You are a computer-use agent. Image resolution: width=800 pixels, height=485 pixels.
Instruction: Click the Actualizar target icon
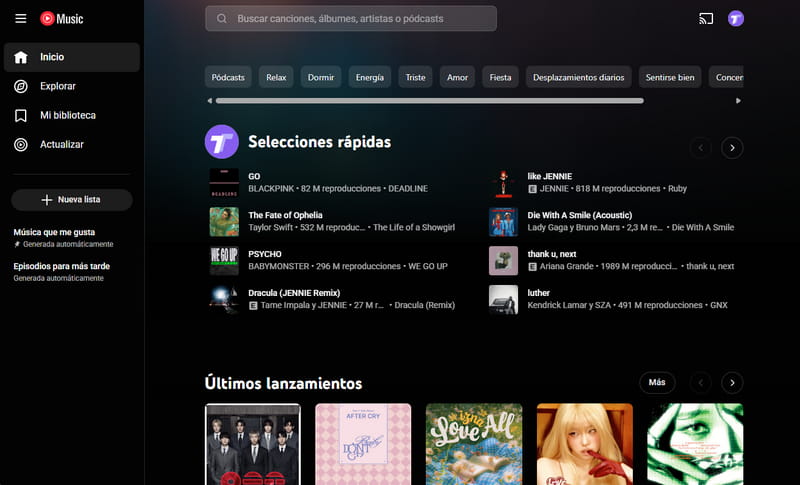tap(20, 144)
